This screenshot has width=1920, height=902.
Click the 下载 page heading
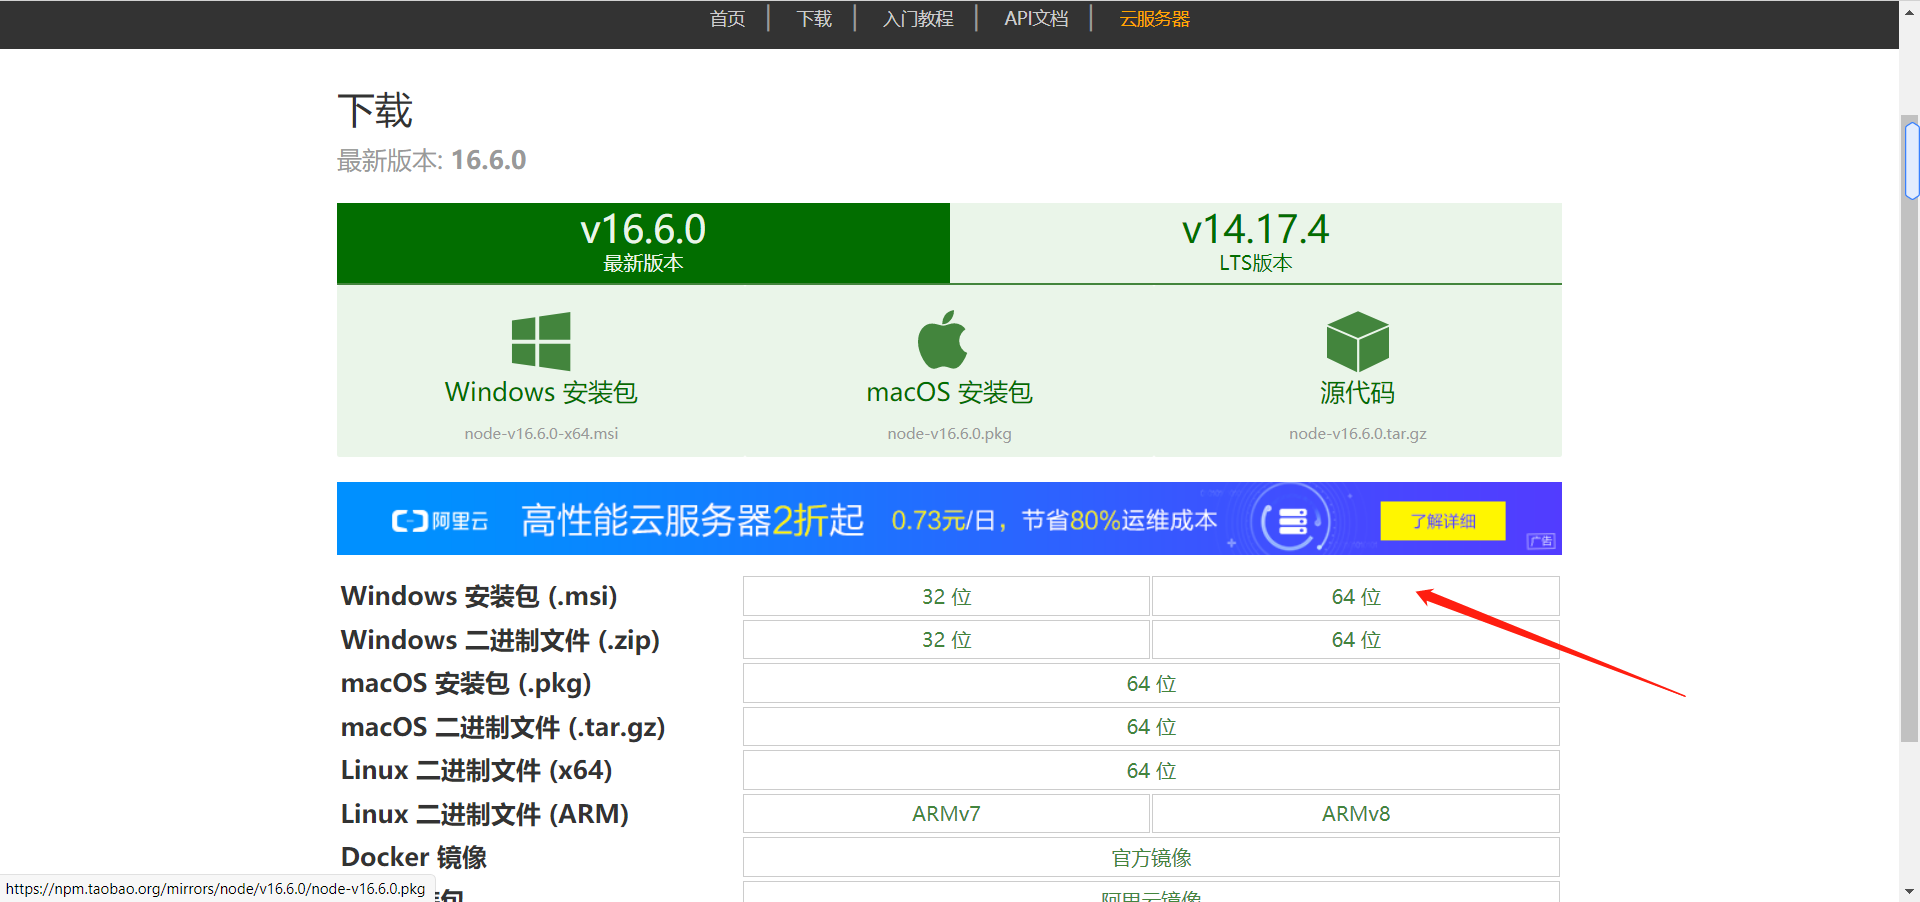[375, 110]
